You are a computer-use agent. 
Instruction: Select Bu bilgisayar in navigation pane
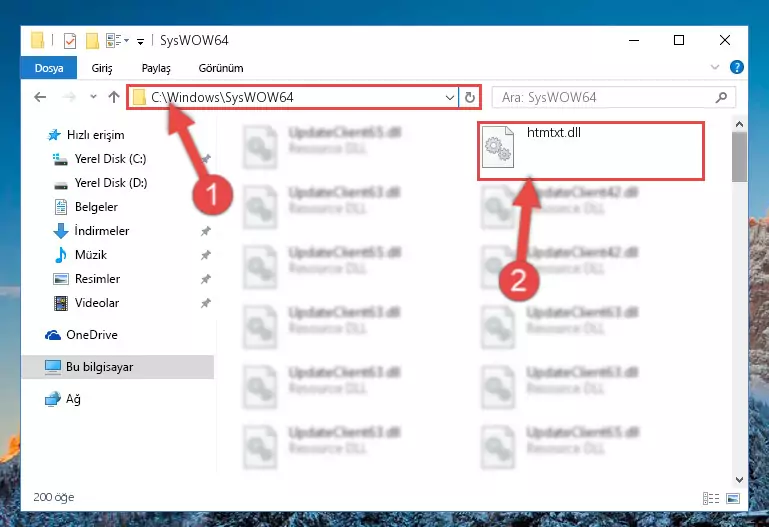[x=118, y=367]
